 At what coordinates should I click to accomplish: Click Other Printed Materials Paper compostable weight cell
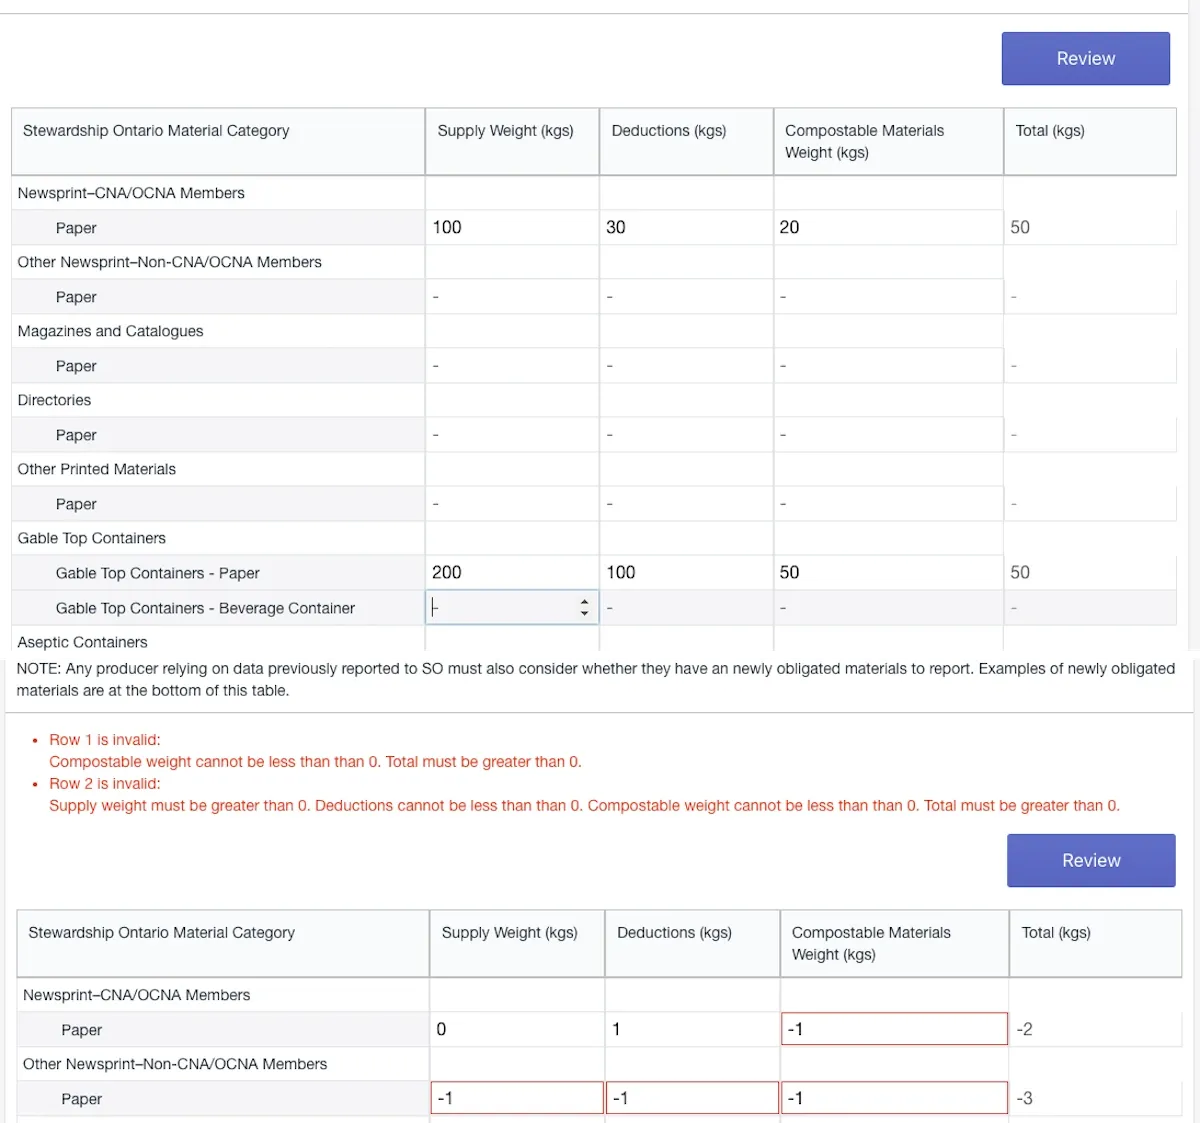[x=888, y=503]
